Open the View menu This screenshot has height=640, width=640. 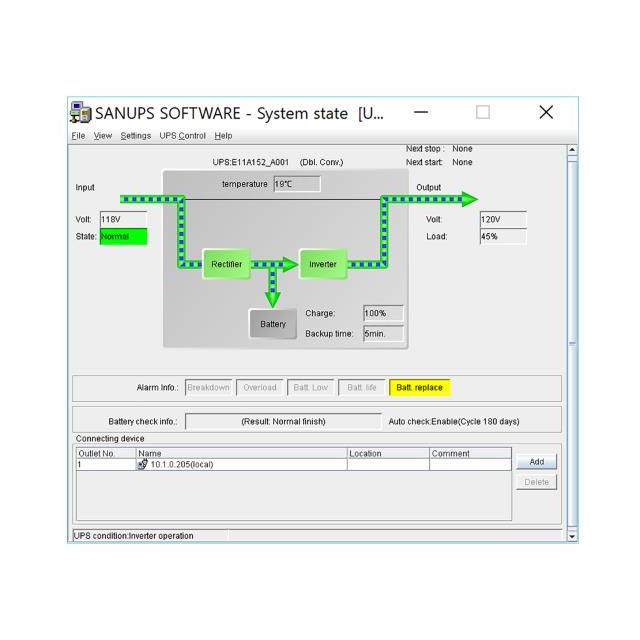(102, 136)
